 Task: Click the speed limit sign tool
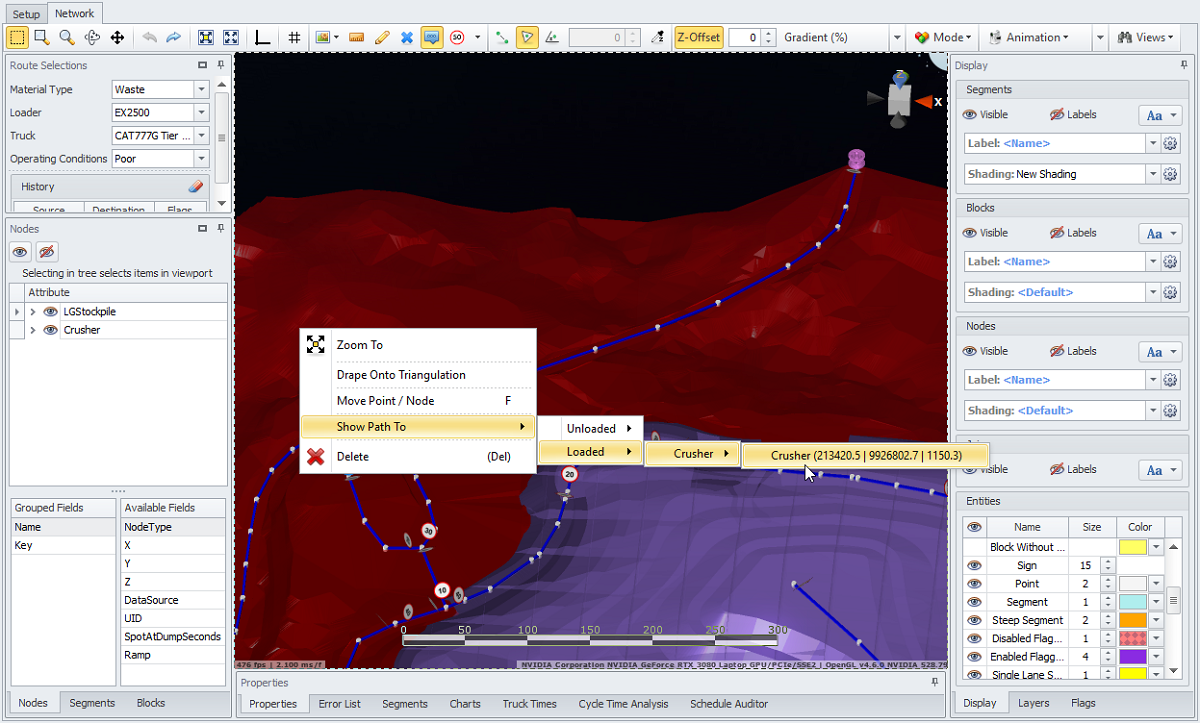pos(457,37)
